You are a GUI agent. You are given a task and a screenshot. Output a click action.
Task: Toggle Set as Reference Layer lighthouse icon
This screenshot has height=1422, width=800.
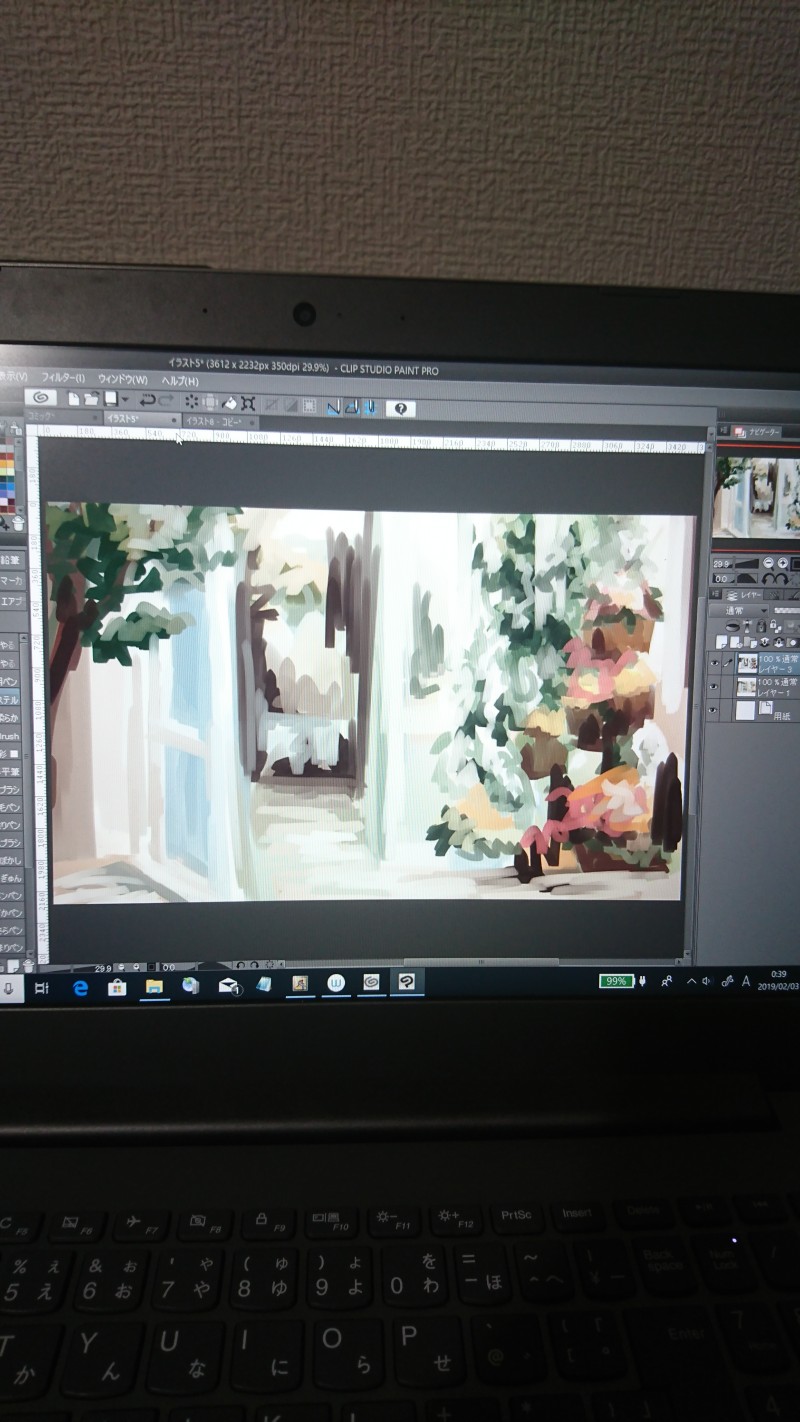(747, 626)
